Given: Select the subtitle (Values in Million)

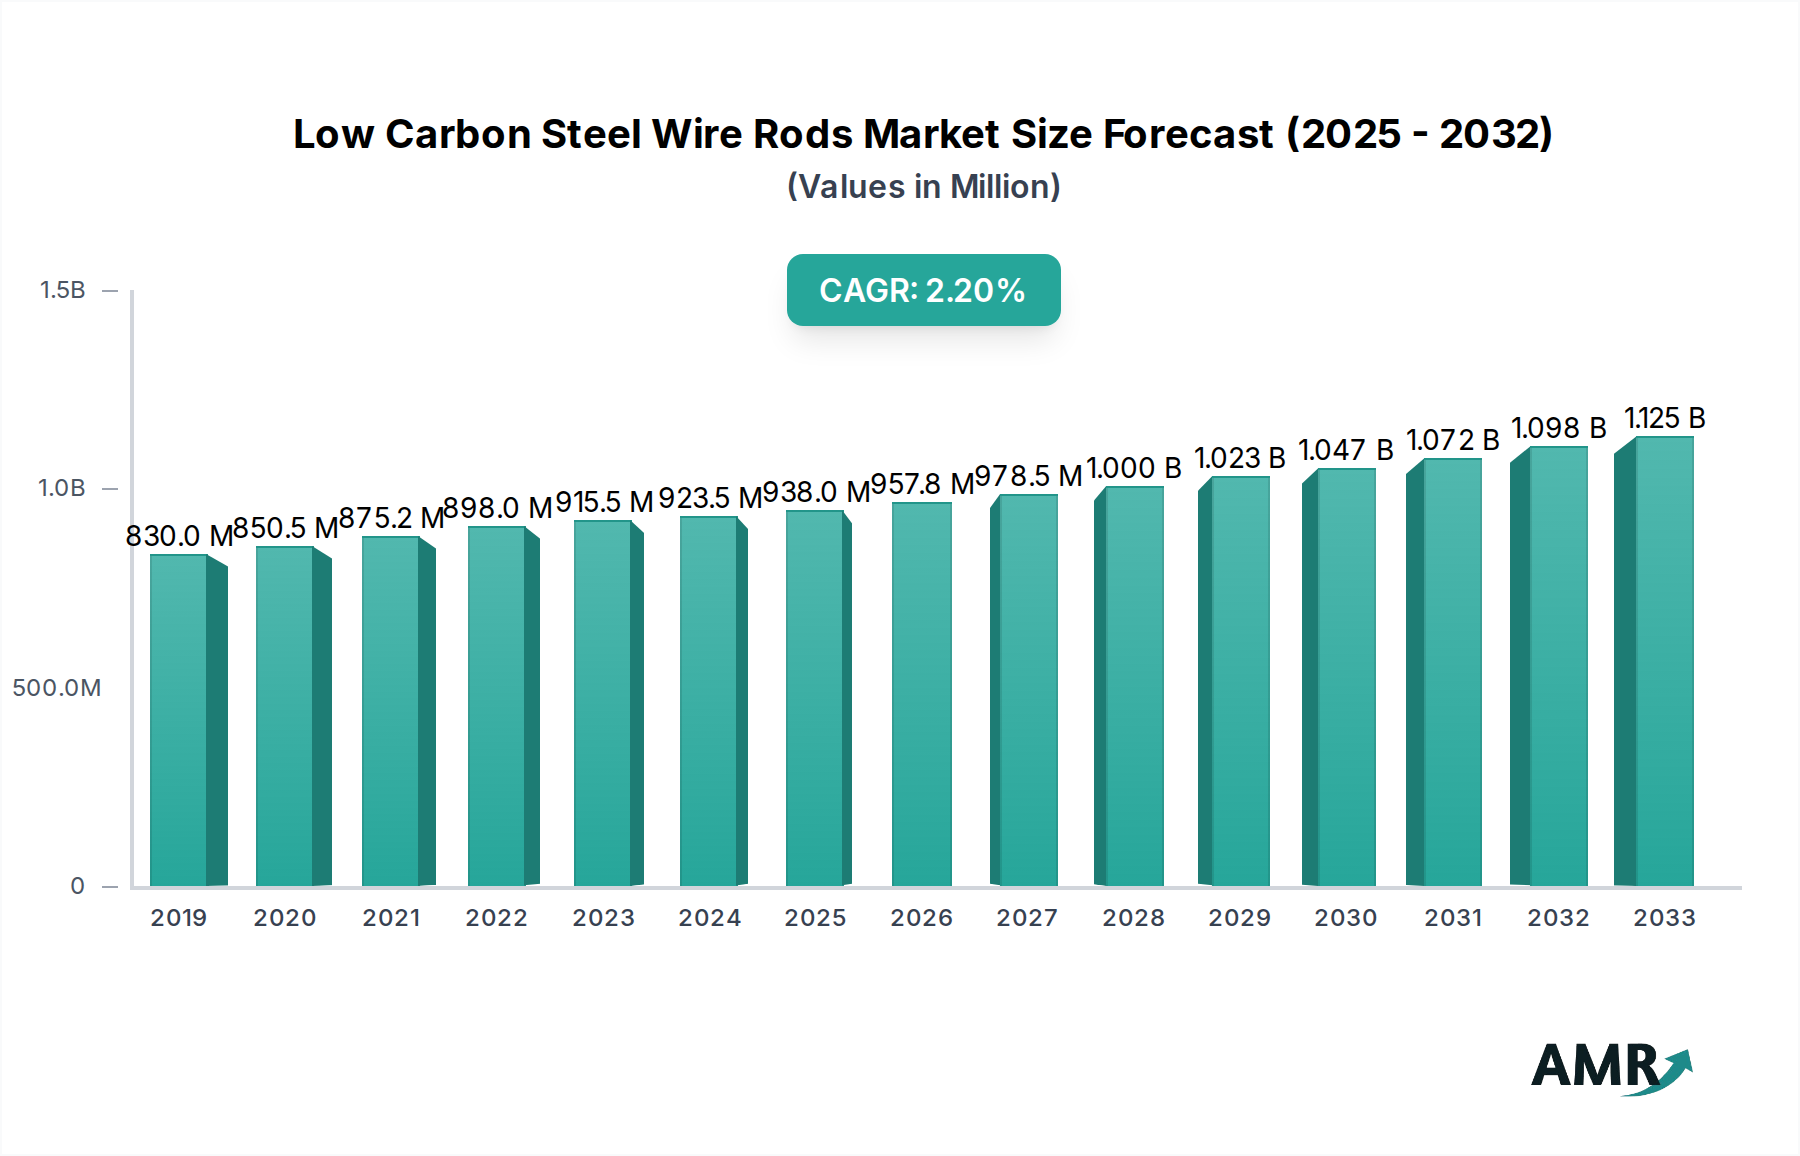Looking at the screenshot, I should pyautogui.click(x=922, y=186).
